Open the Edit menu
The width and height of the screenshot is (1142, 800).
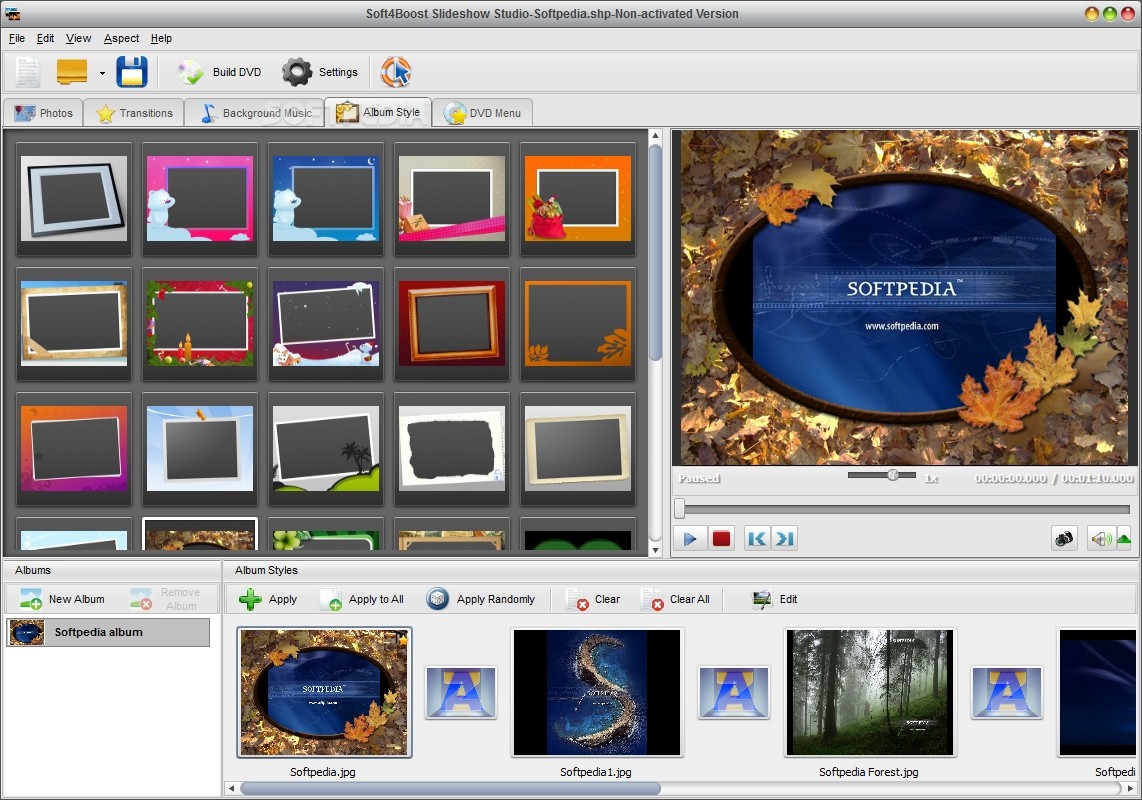(45, 39)
